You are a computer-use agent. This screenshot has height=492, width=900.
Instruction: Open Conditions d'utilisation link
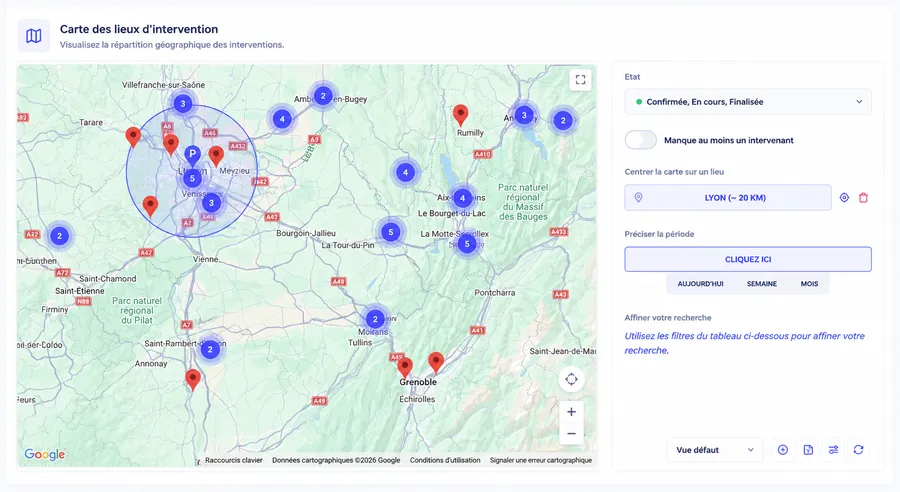[445, 460]
